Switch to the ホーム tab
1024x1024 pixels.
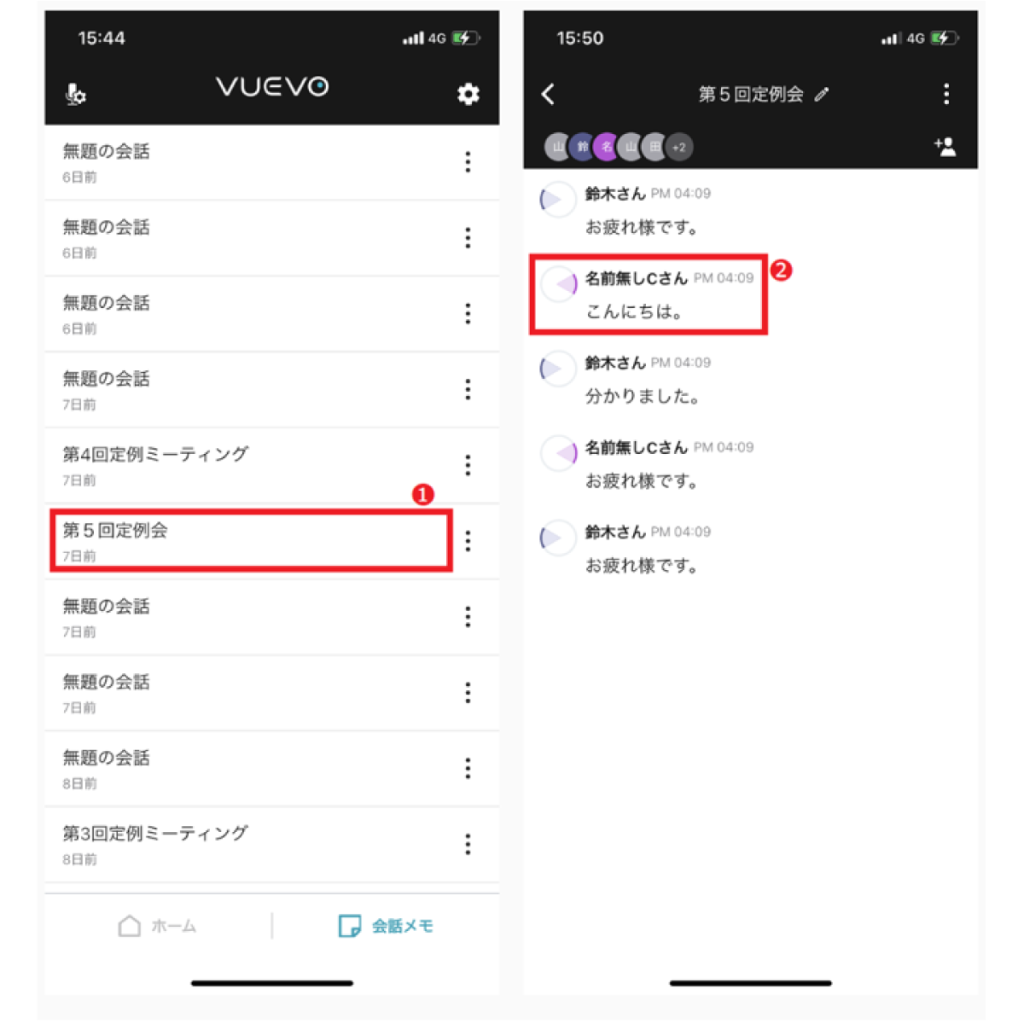pos(157,926)
